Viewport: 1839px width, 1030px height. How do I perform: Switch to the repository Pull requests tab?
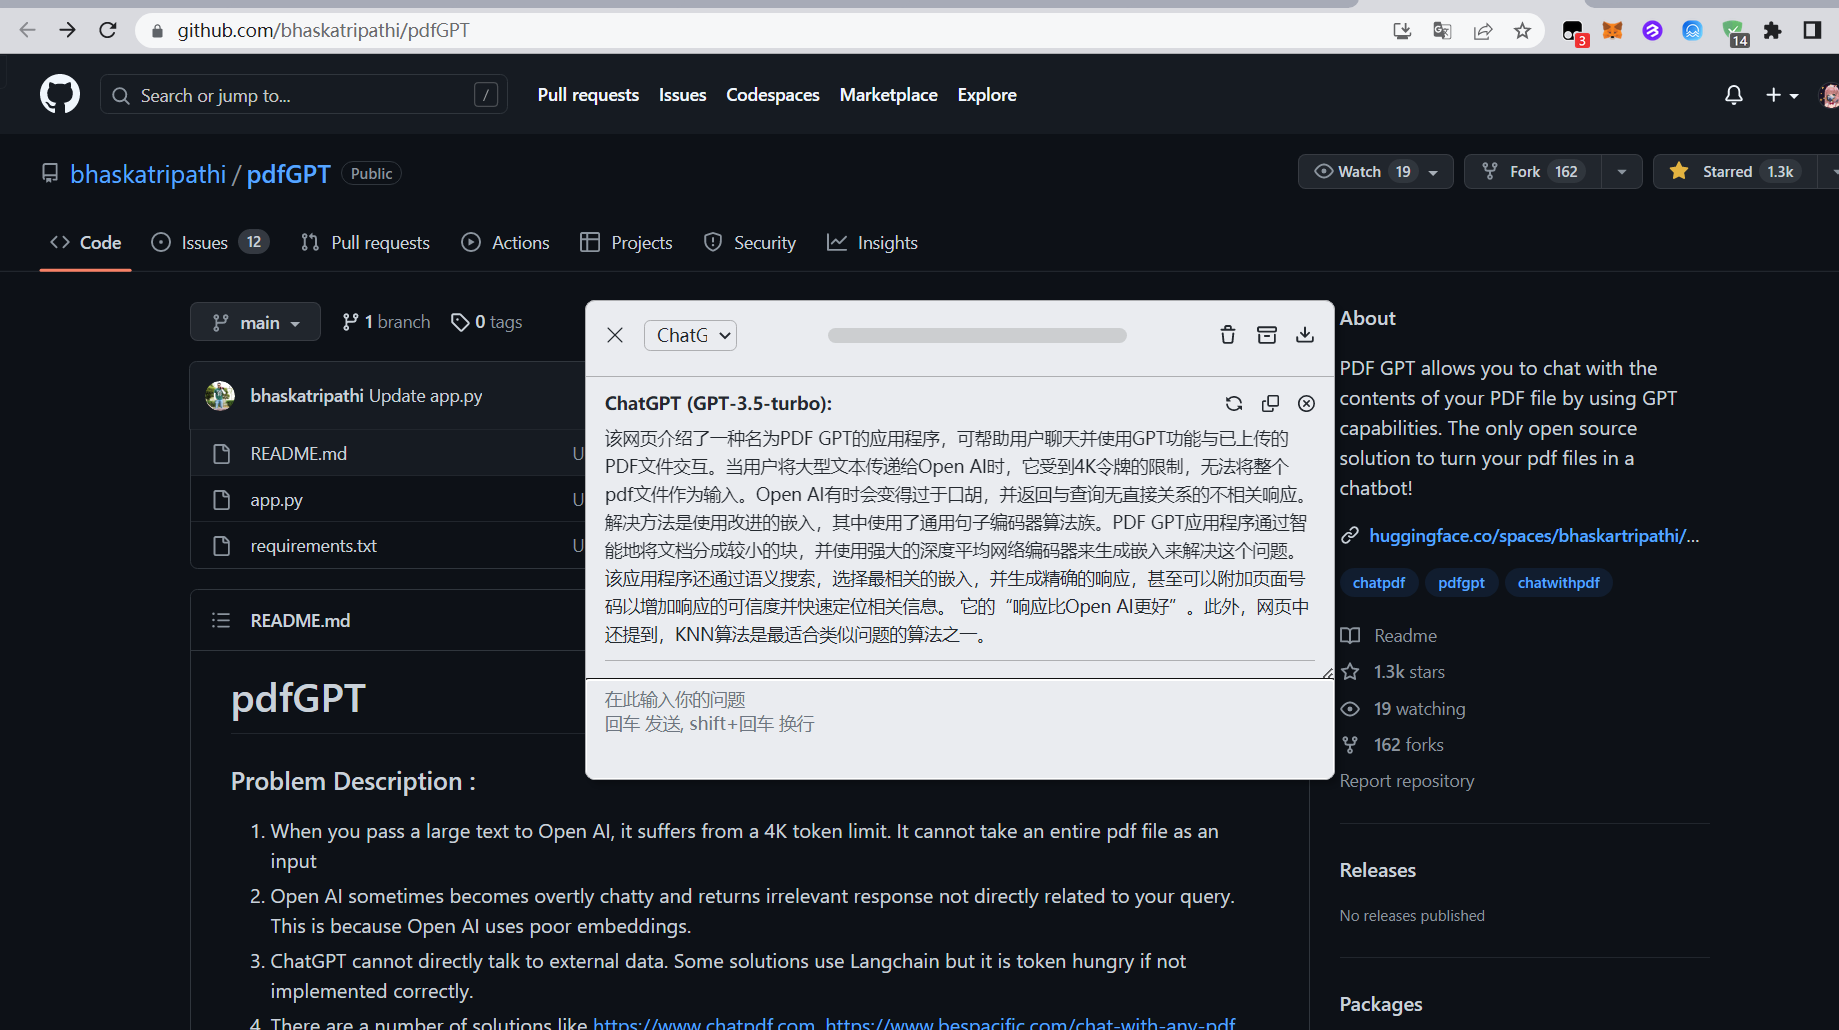[x=365, y=243]
